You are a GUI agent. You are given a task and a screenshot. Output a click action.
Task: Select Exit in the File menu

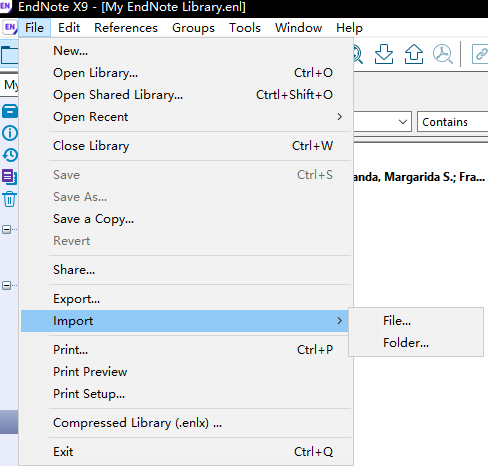[x=185, y=452]
